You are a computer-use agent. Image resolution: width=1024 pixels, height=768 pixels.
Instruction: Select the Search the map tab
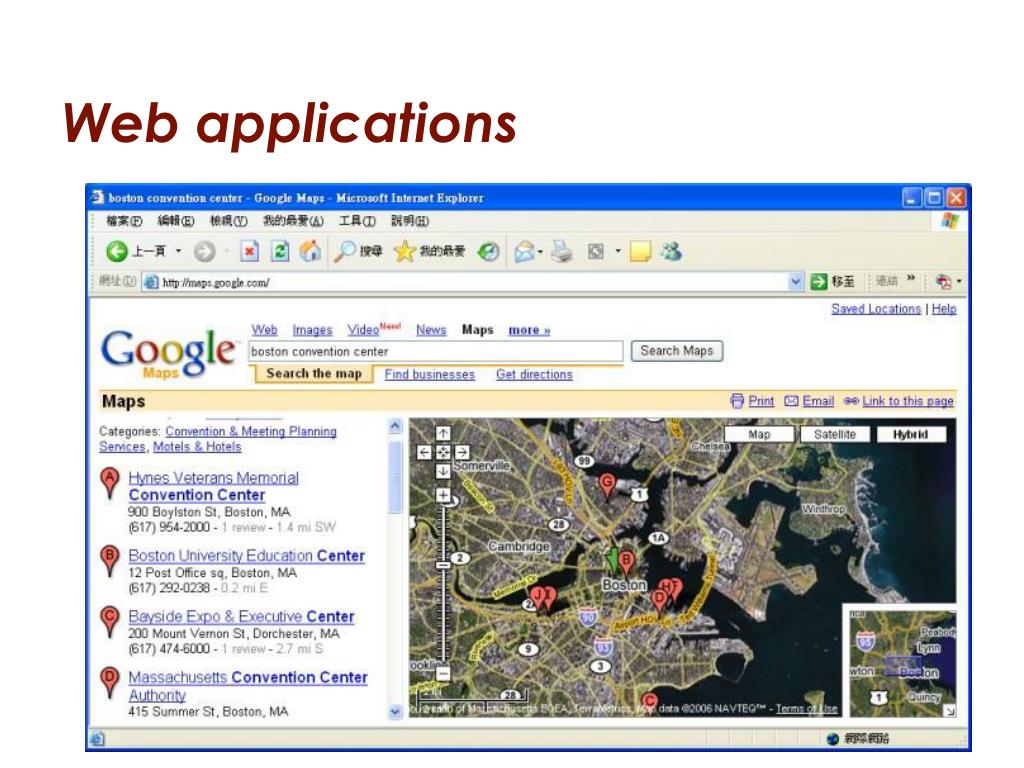(313, 374)
